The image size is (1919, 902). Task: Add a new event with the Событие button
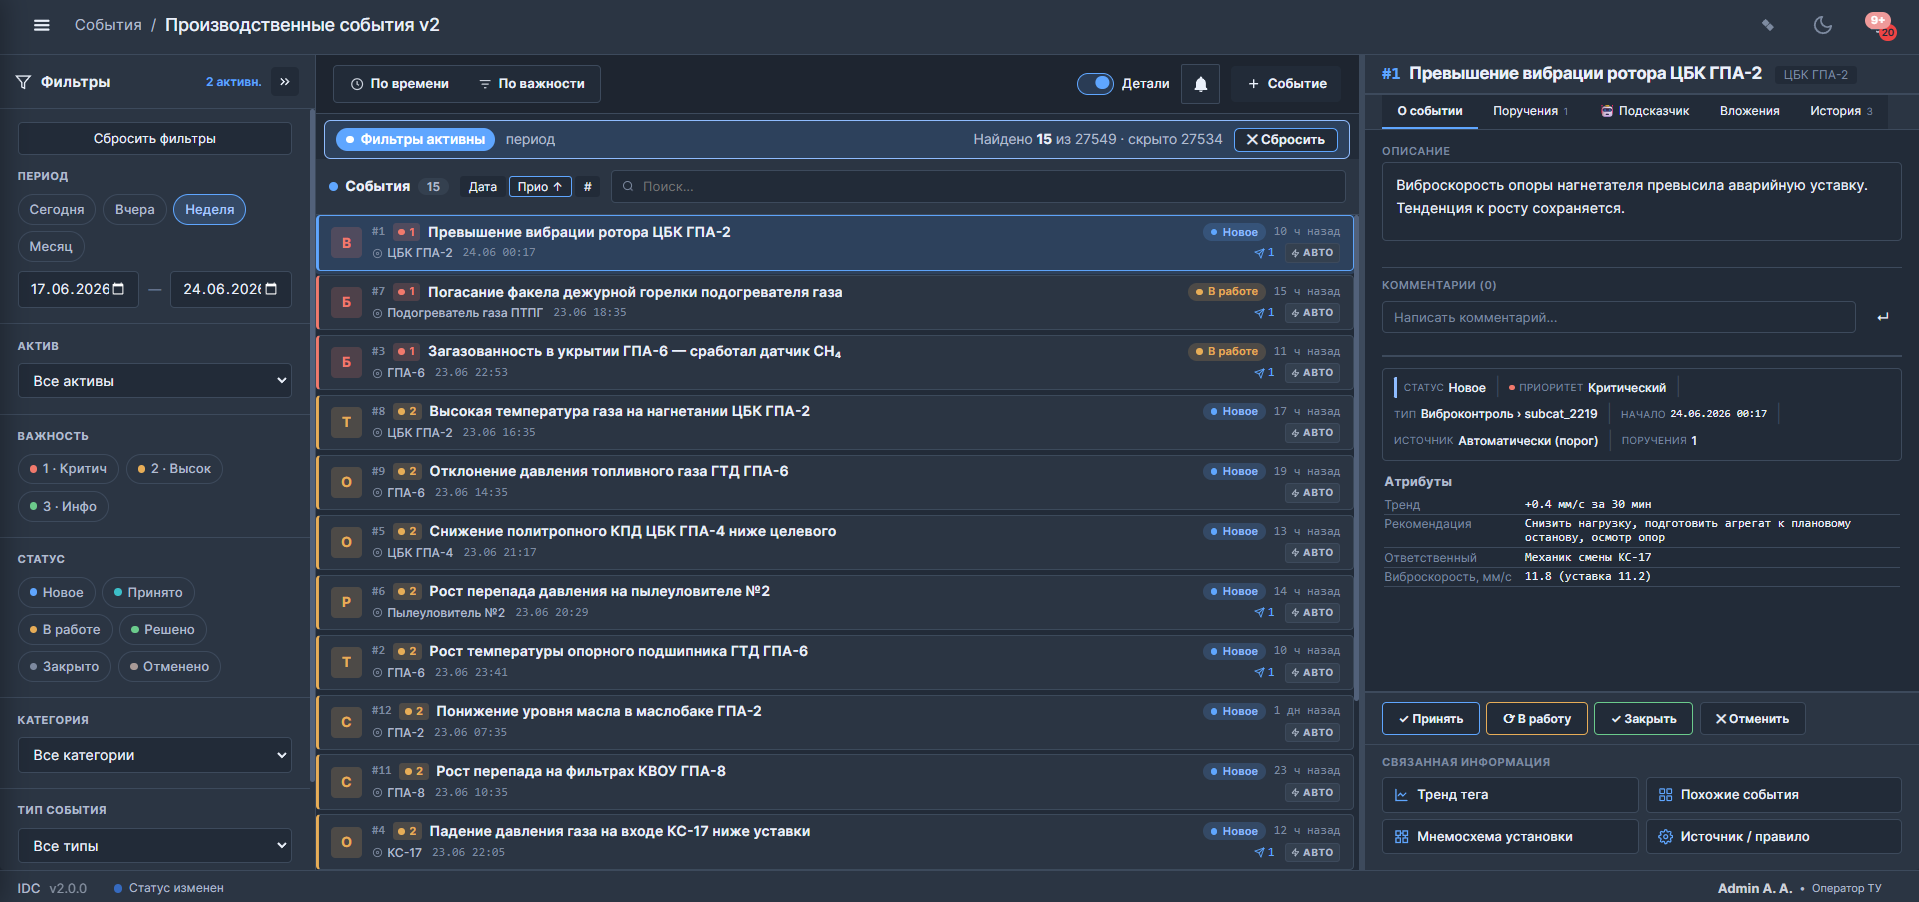(x=1288, y=84)
